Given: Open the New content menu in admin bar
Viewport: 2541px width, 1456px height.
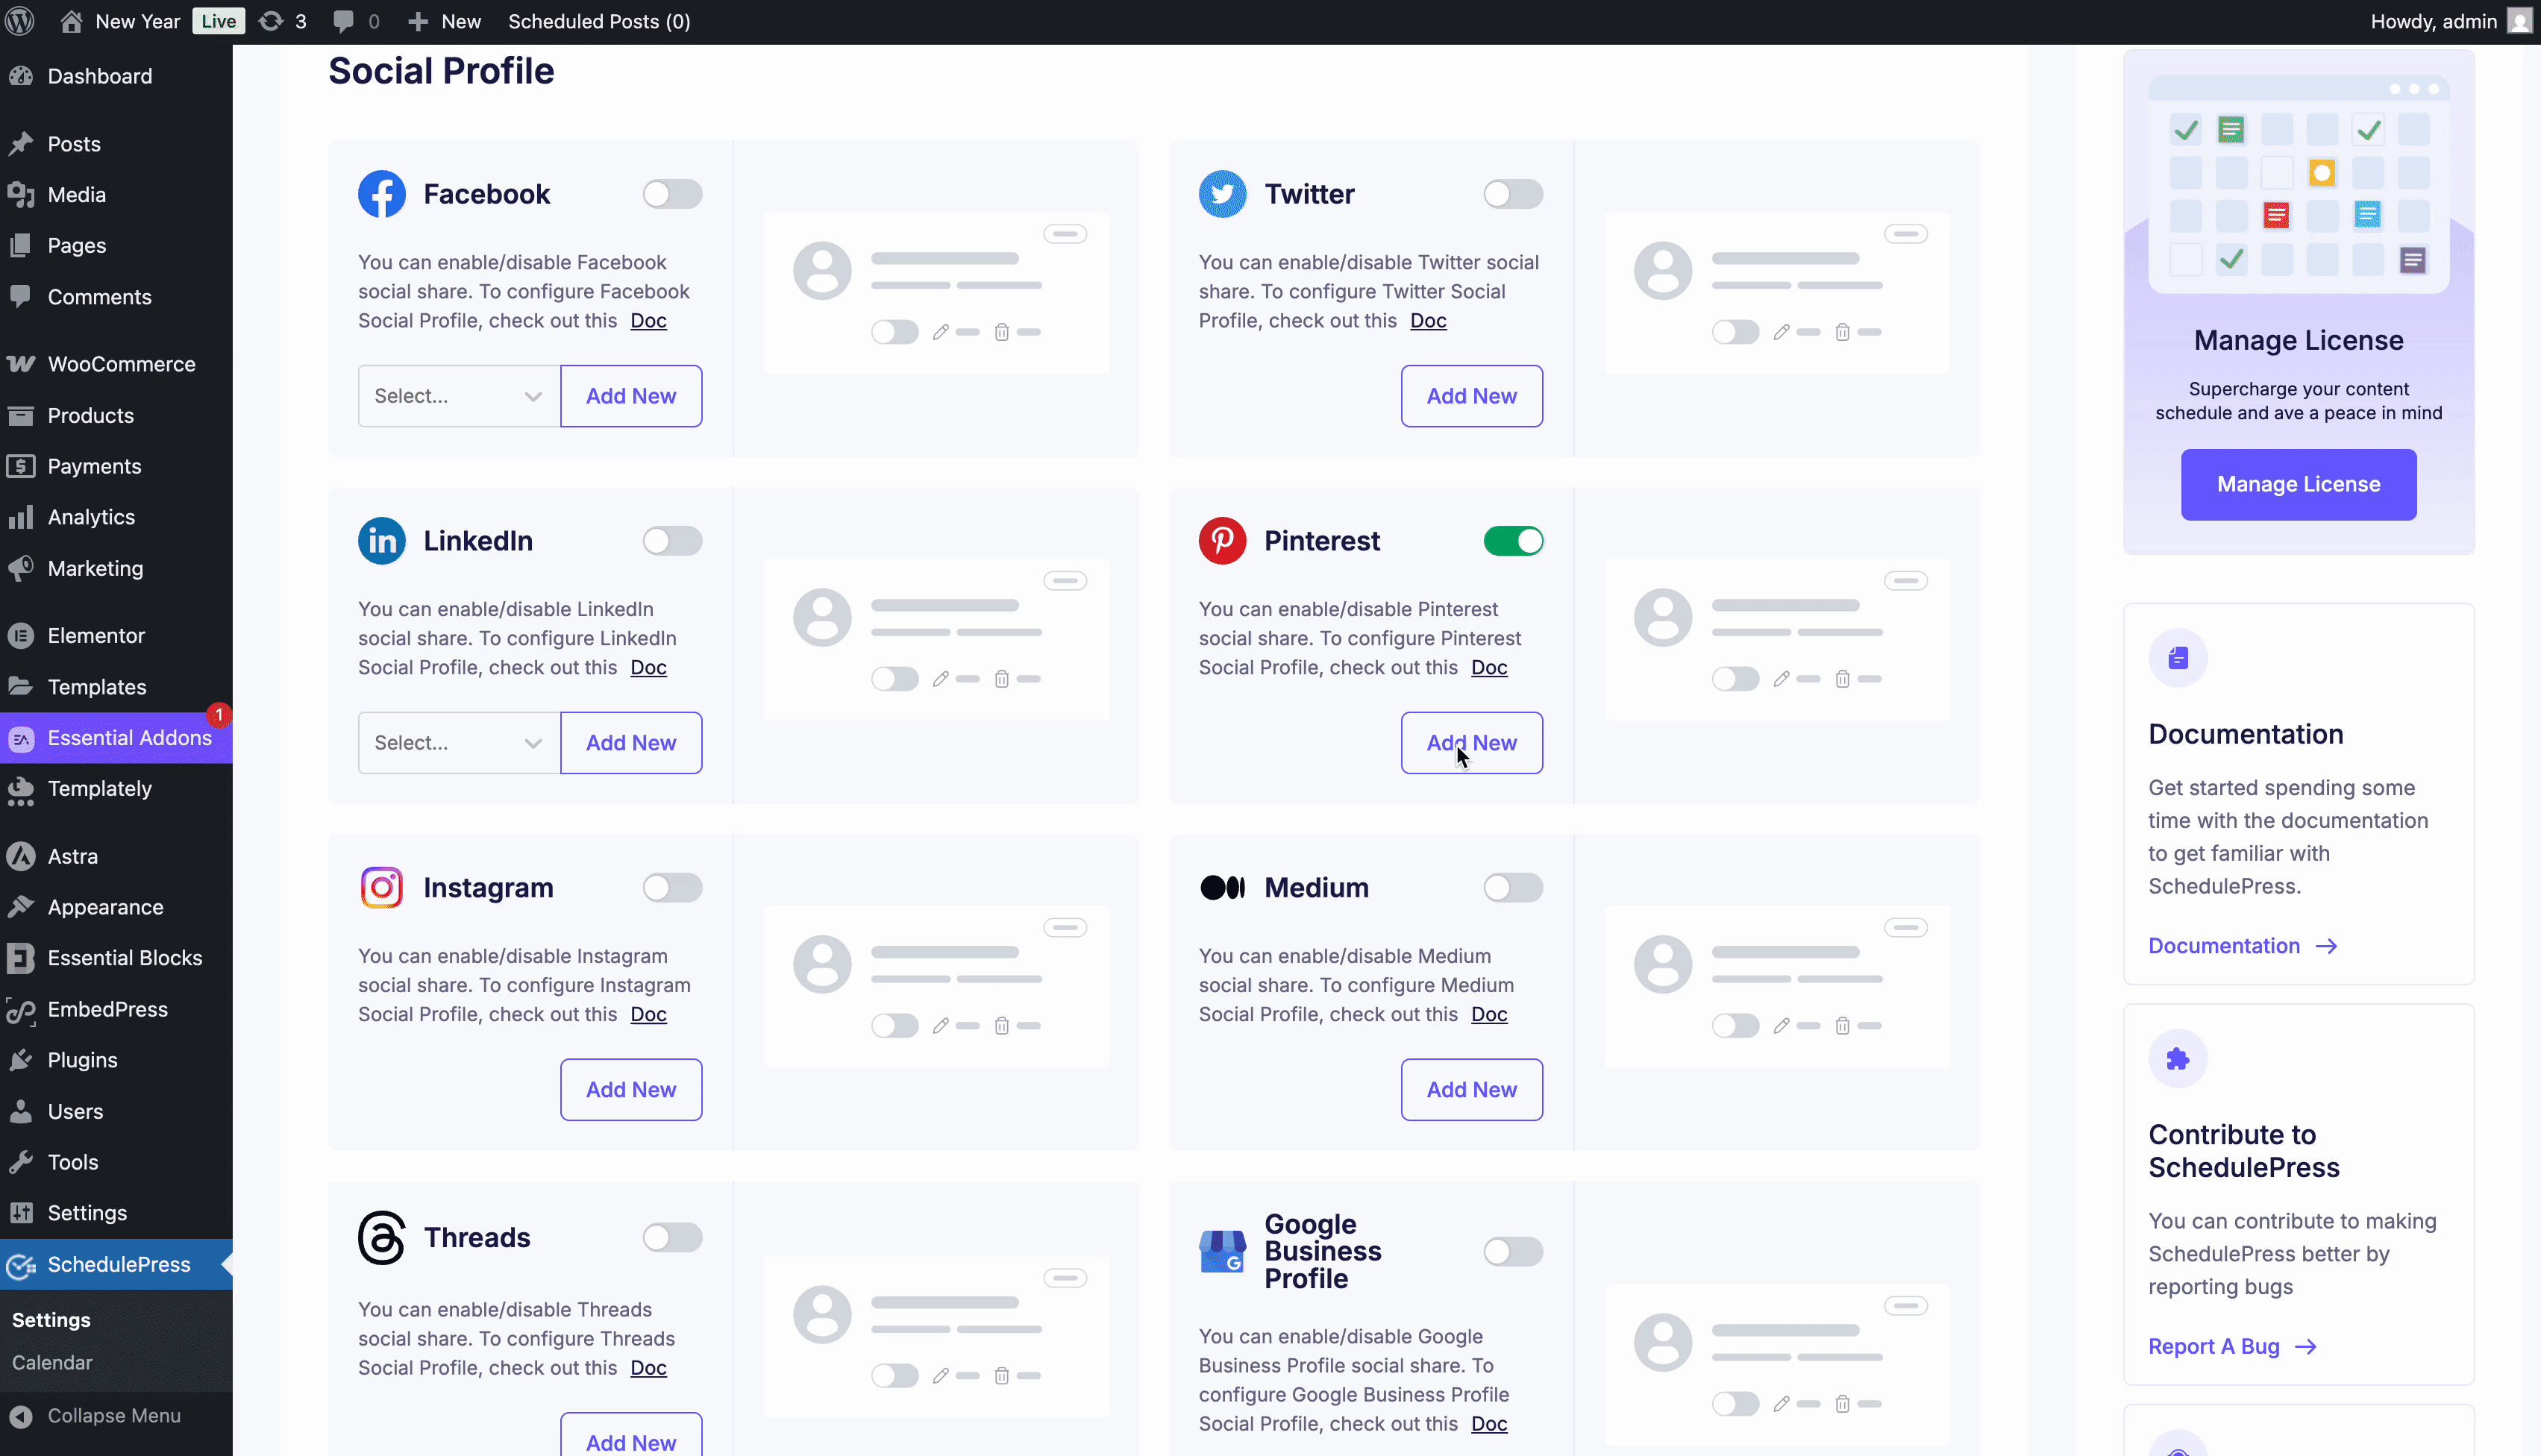Looking at the screenshot, I should pyautogui.click(x=445, y=21).
